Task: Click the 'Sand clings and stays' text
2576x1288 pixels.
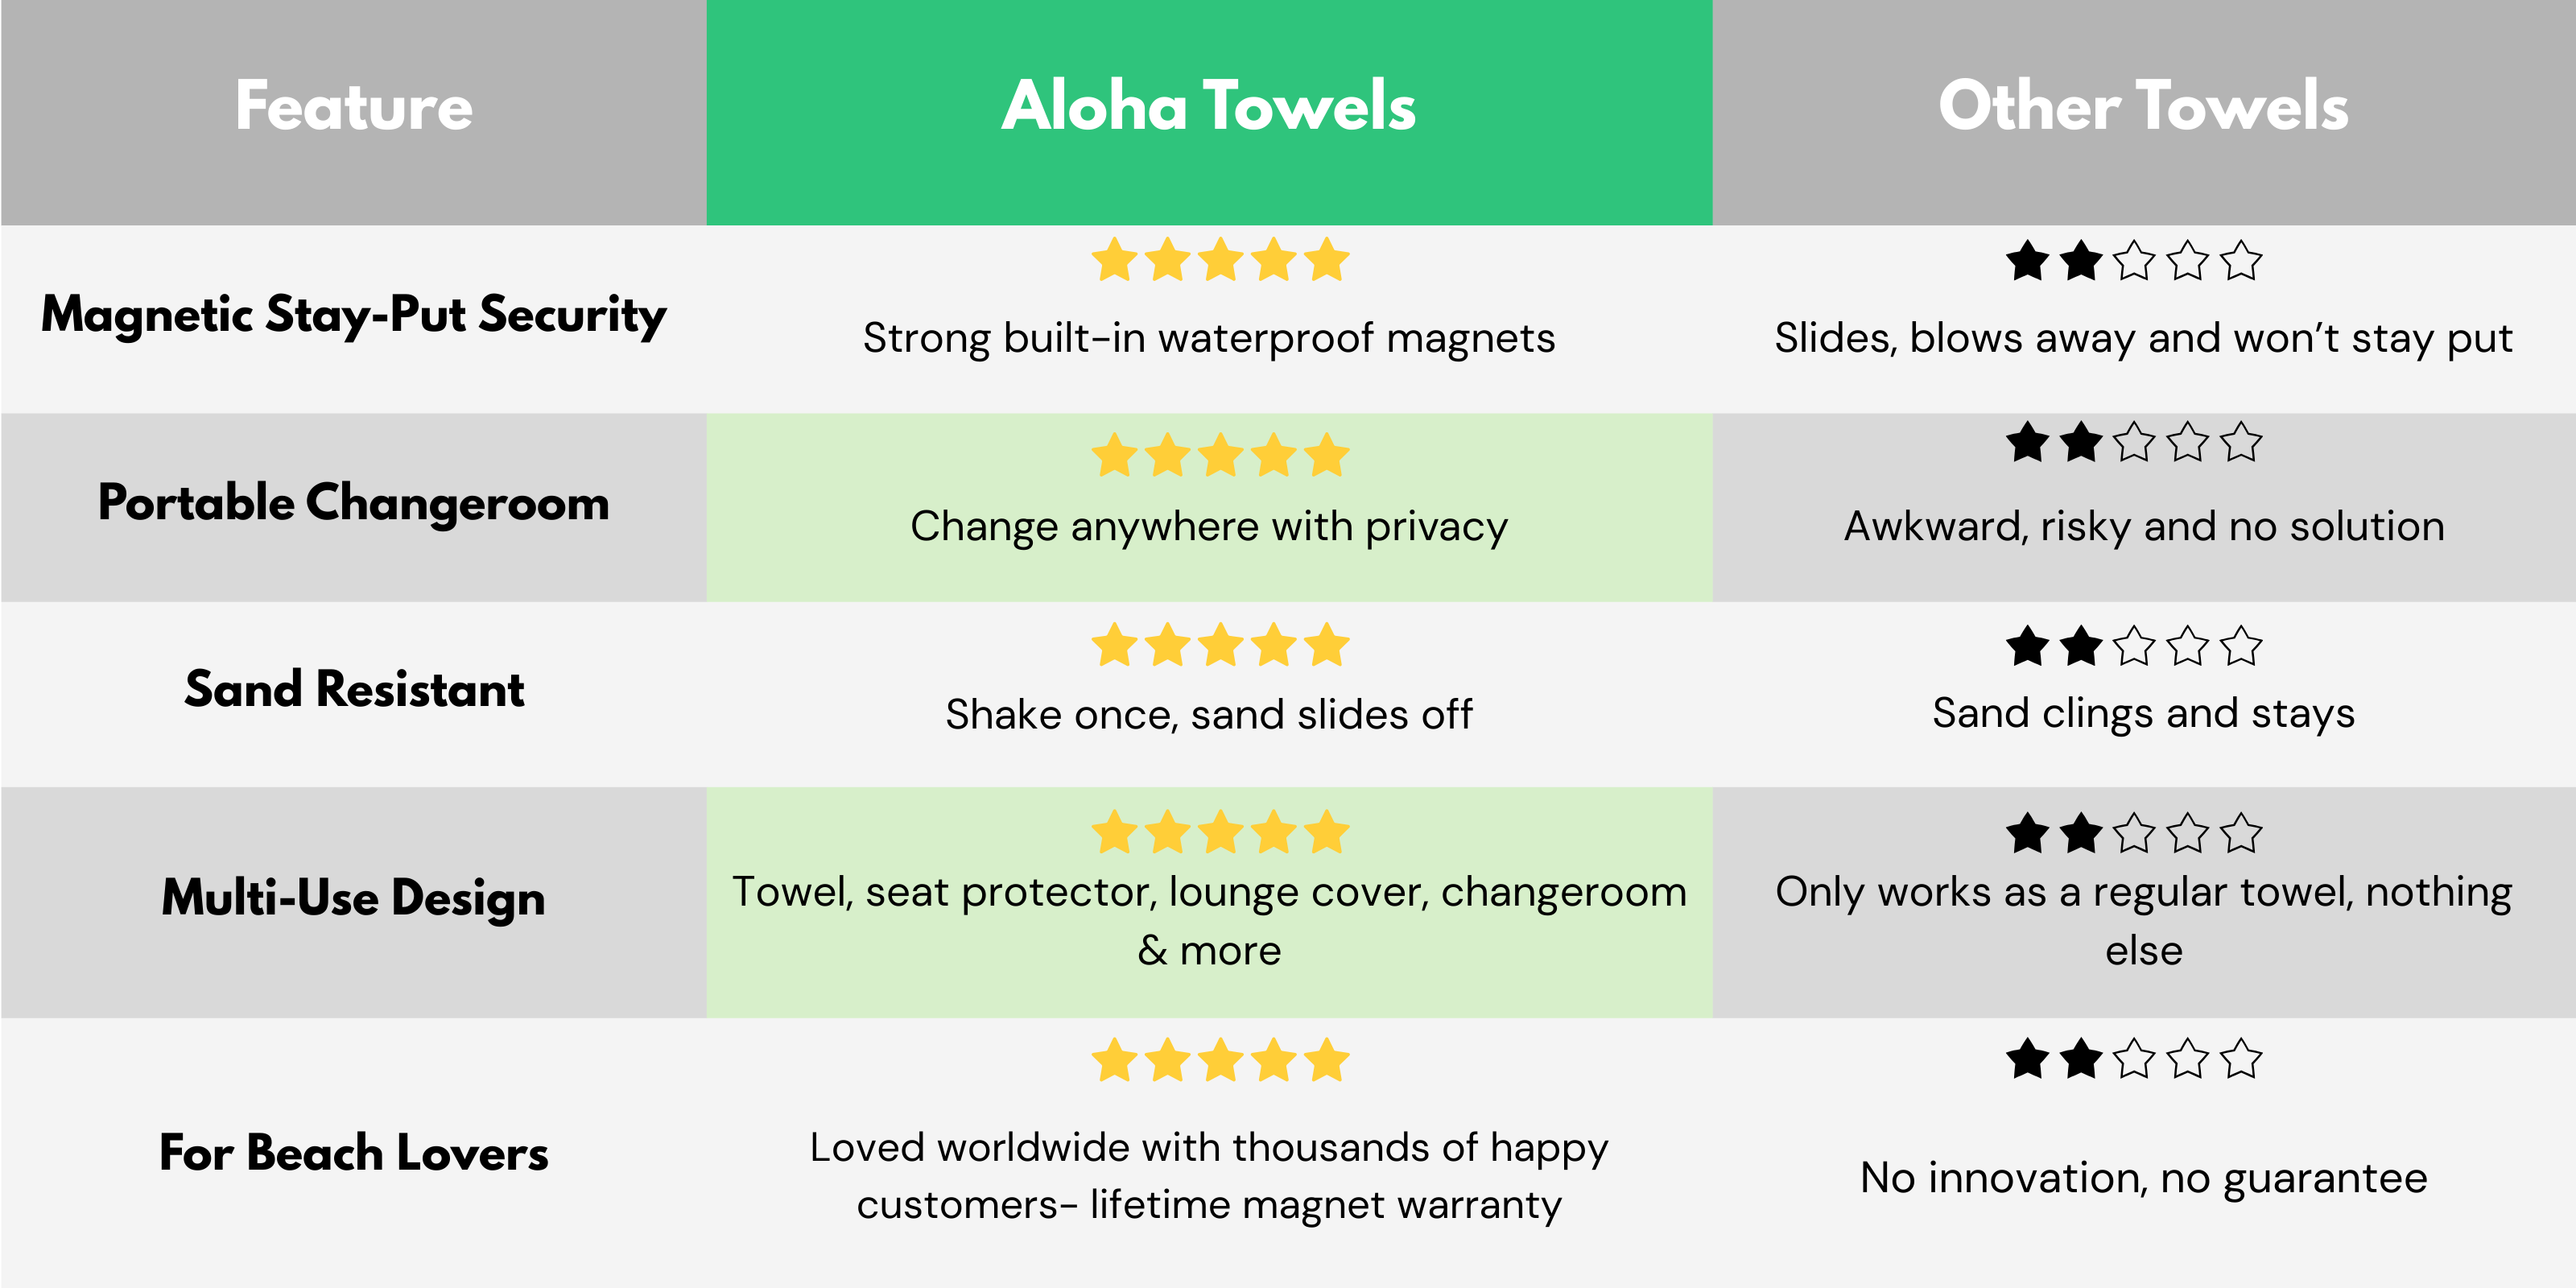Action: point(2143,713)
